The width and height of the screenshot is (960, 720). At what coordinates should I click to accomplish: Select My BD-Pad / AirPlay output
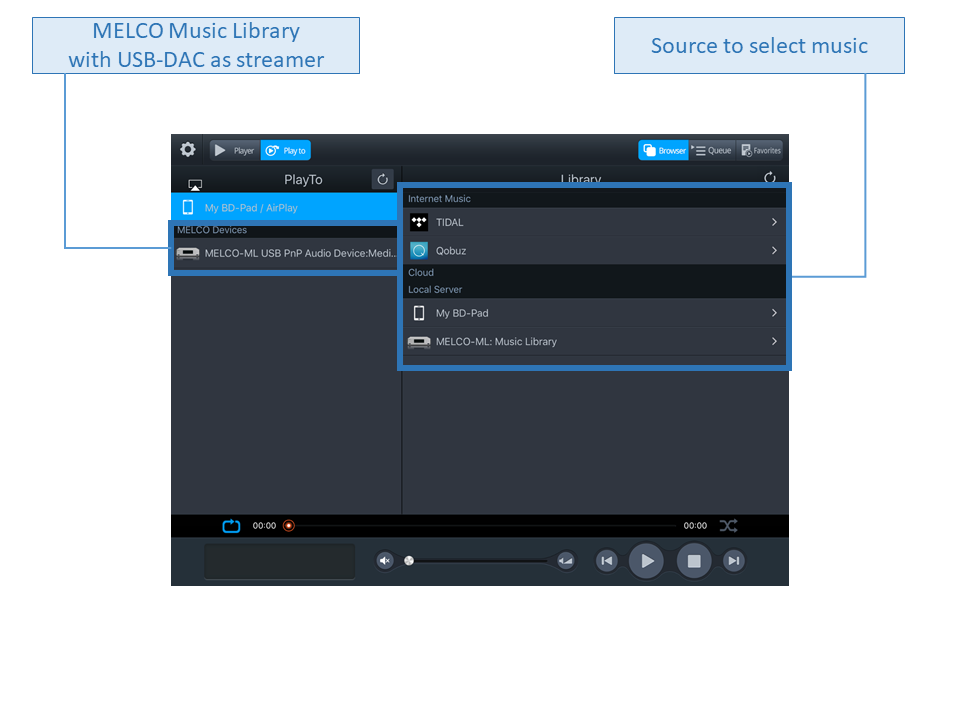coord(285,208)
